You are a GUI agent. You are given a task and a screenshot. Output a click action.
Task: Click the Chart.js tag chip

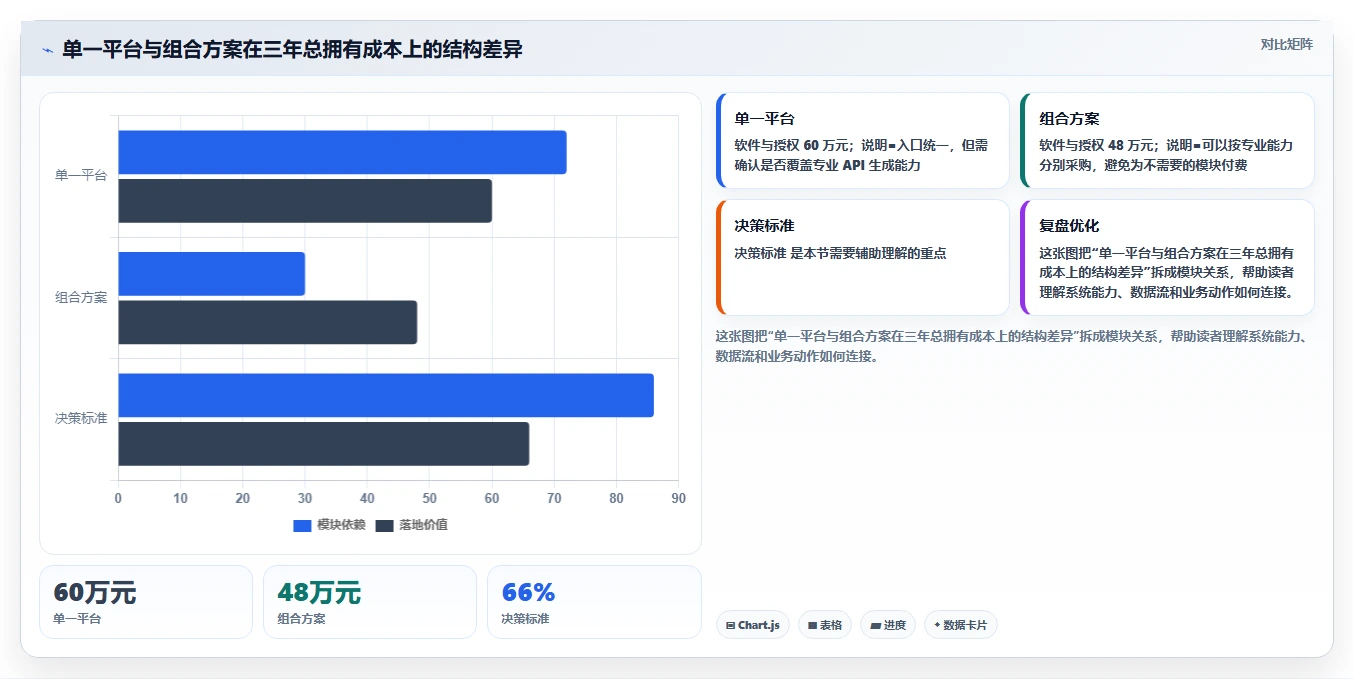[753, 625]
